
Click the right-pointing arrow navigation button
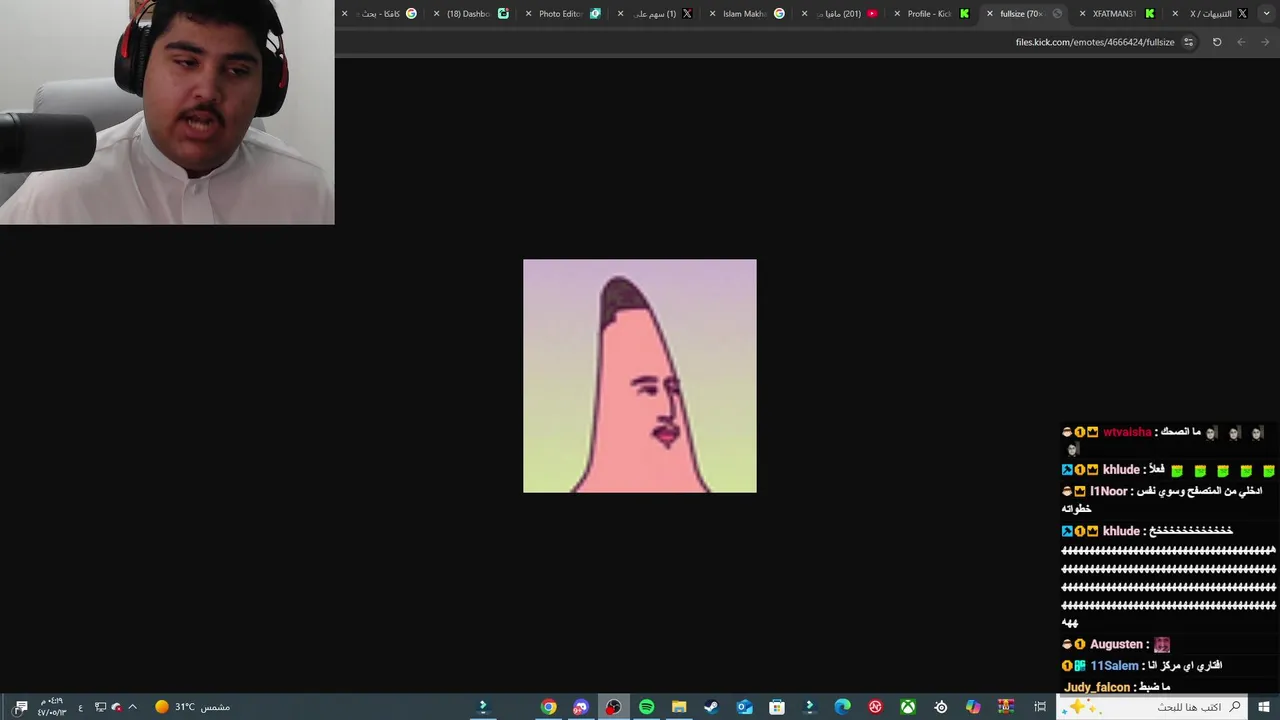[x=1265, y=42]
